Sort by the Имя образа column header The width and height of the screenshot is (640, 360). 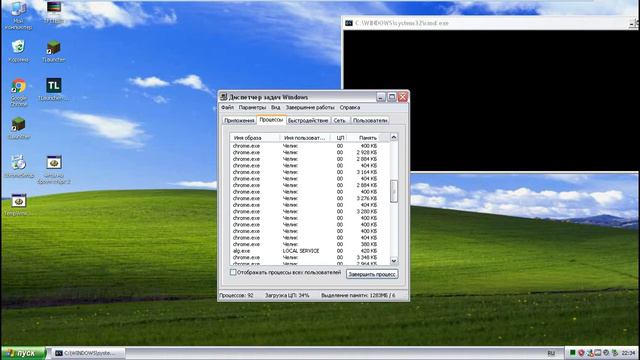click(255, 138)
